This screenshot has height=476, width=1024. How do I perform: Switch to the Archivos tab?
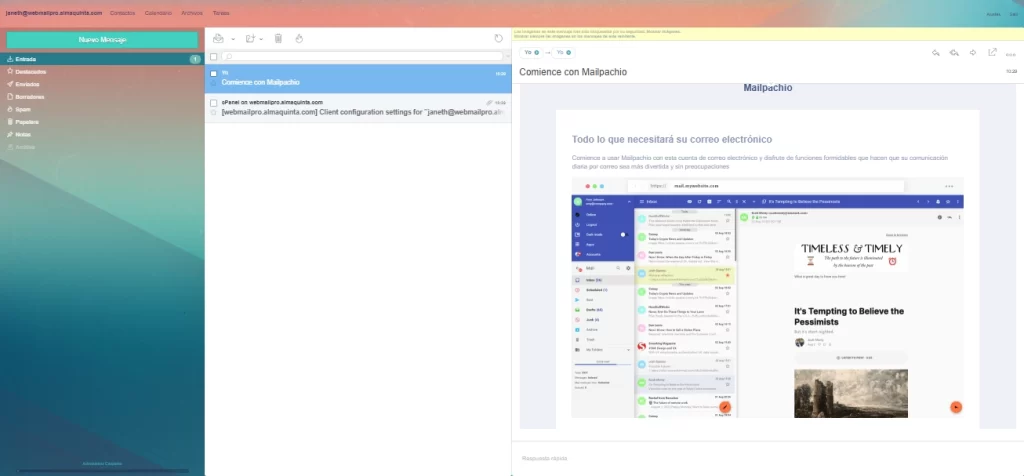coord(192,13)
